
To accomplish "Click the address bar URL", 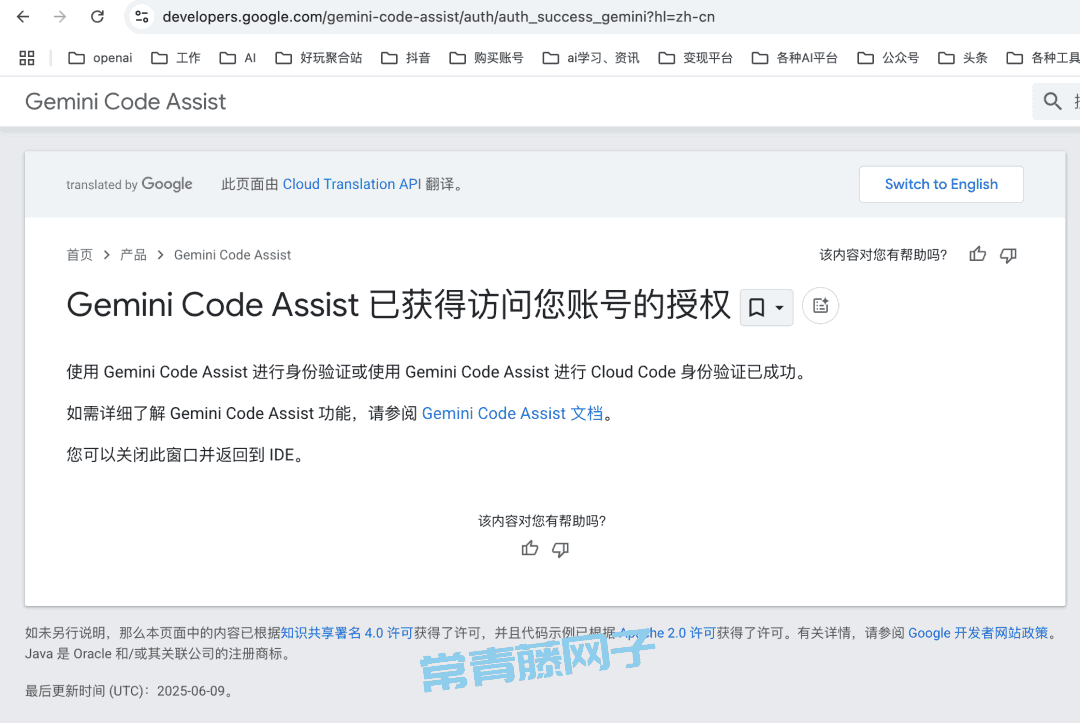I will (x=438, y=17).
